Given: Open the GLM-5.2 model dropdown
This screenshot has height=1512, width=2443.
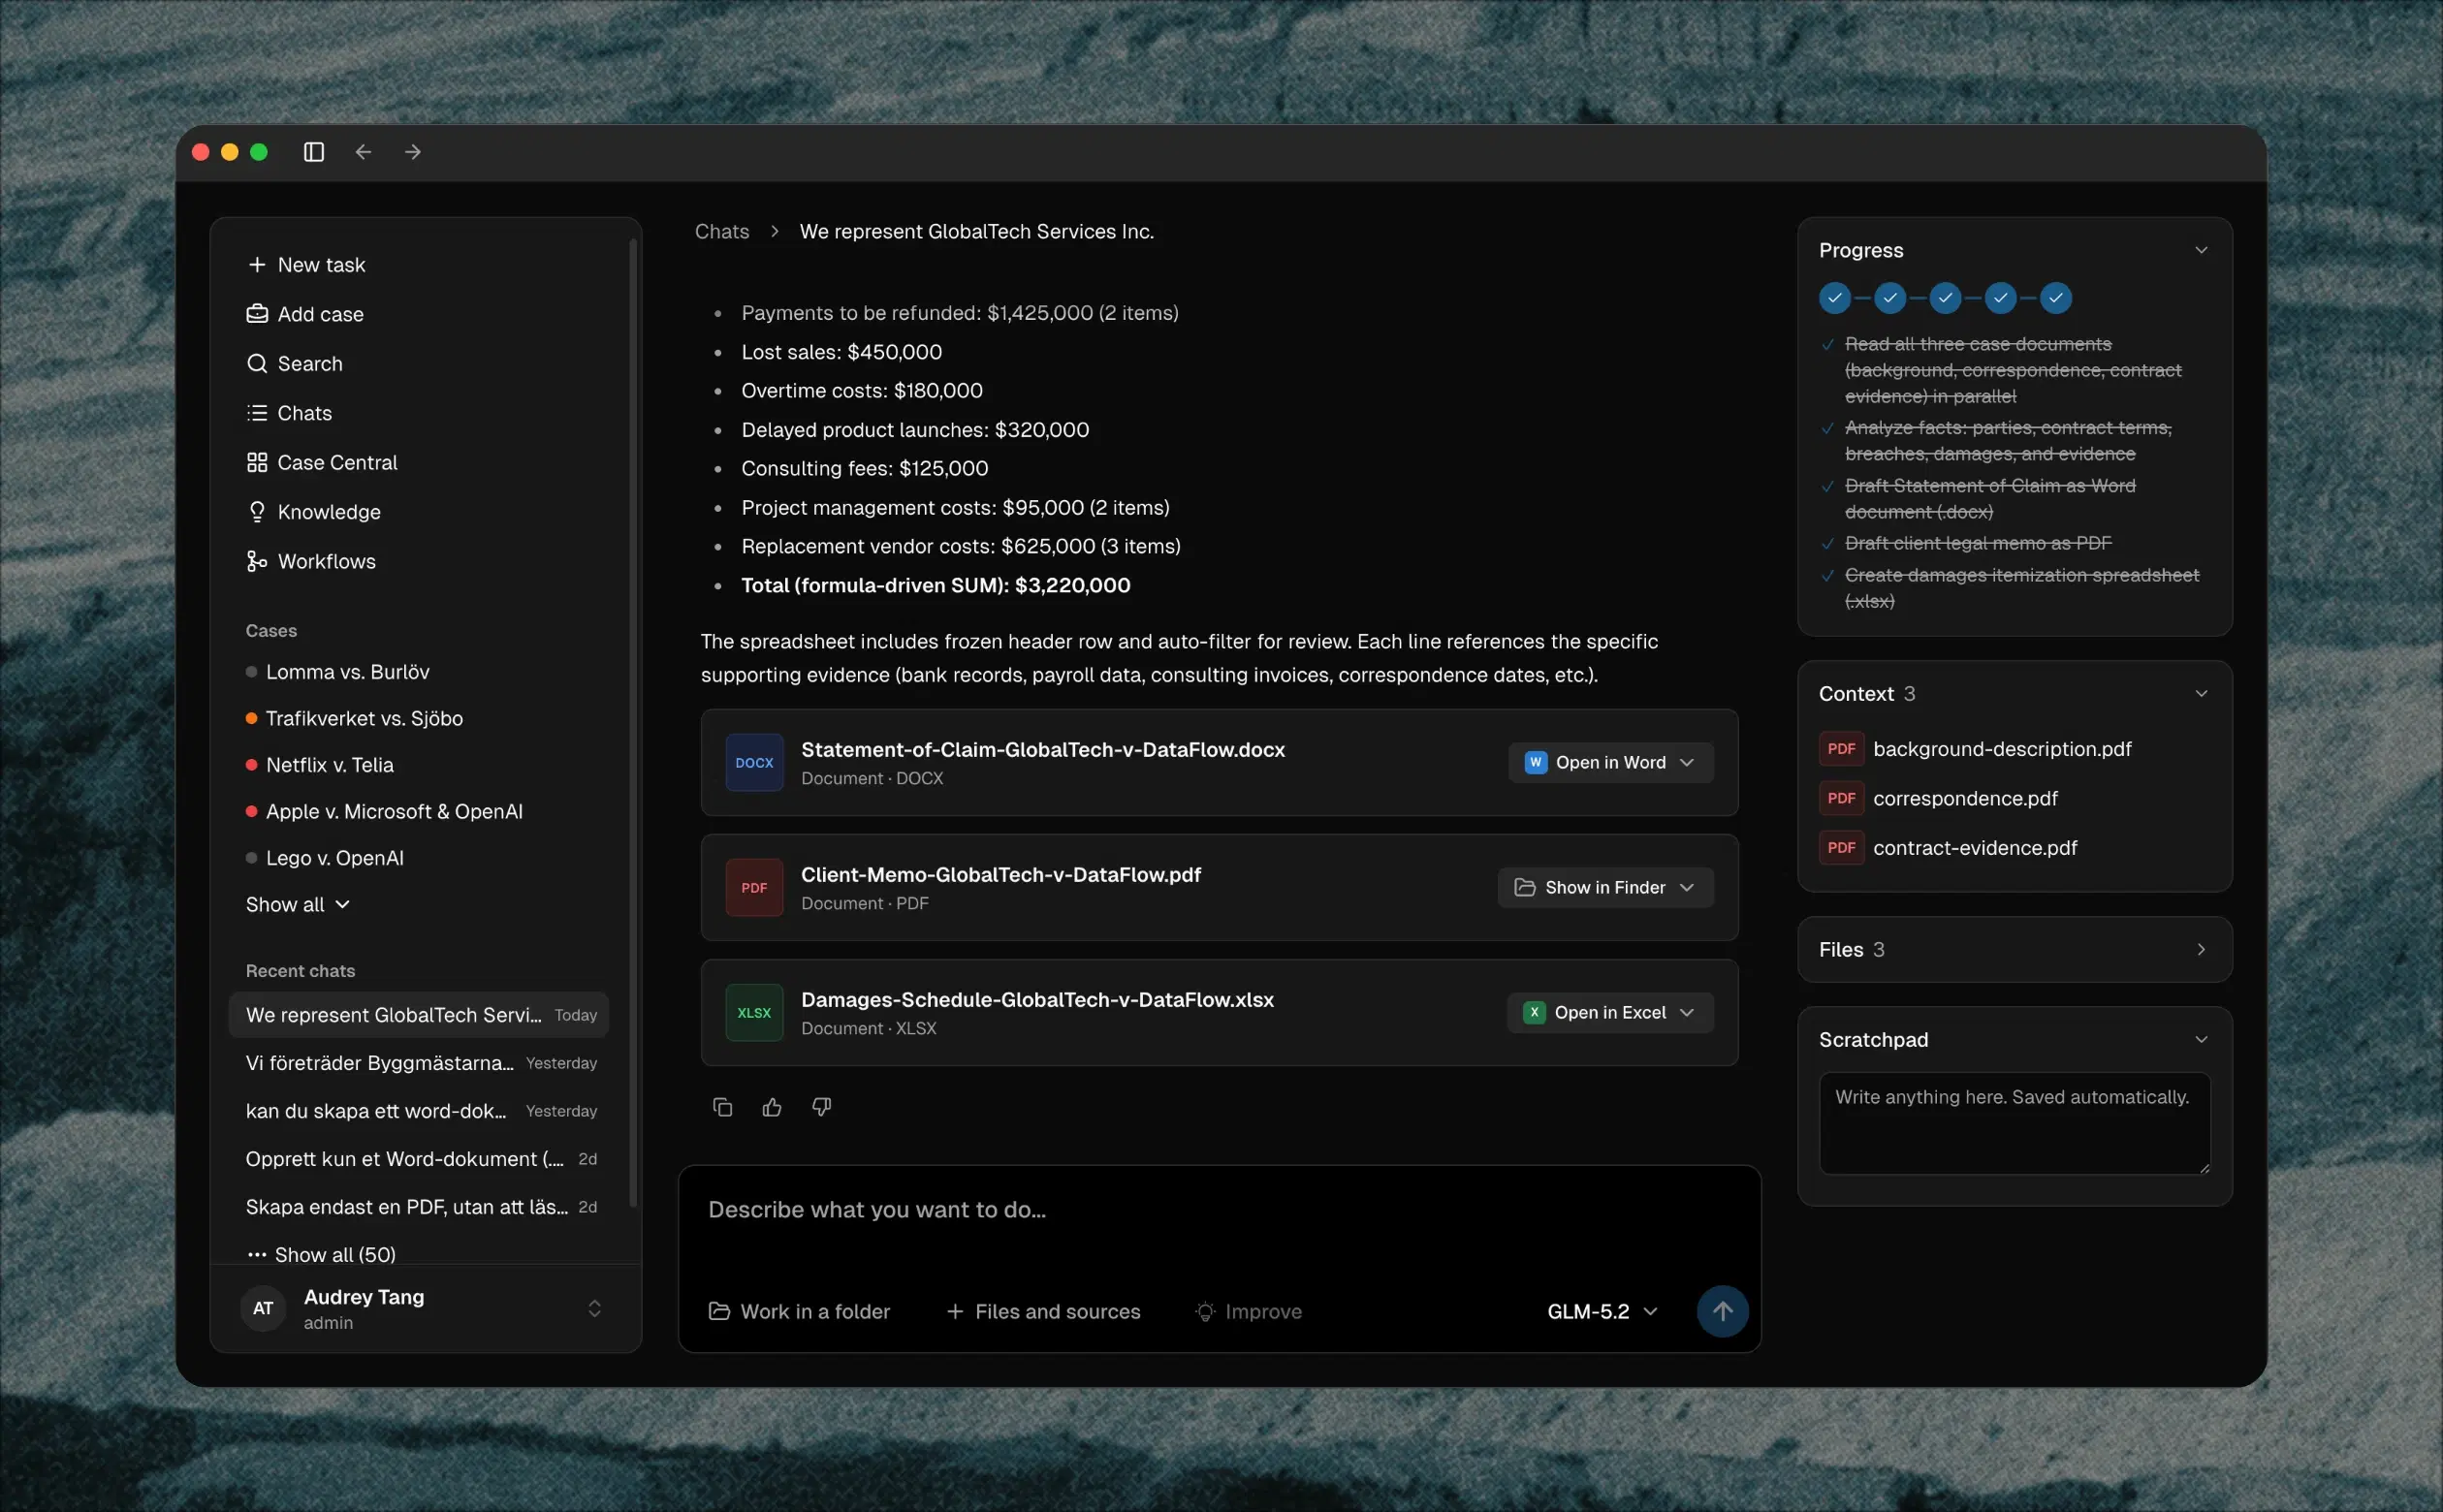Looking at the screenshot, I should [1603, 1312].
